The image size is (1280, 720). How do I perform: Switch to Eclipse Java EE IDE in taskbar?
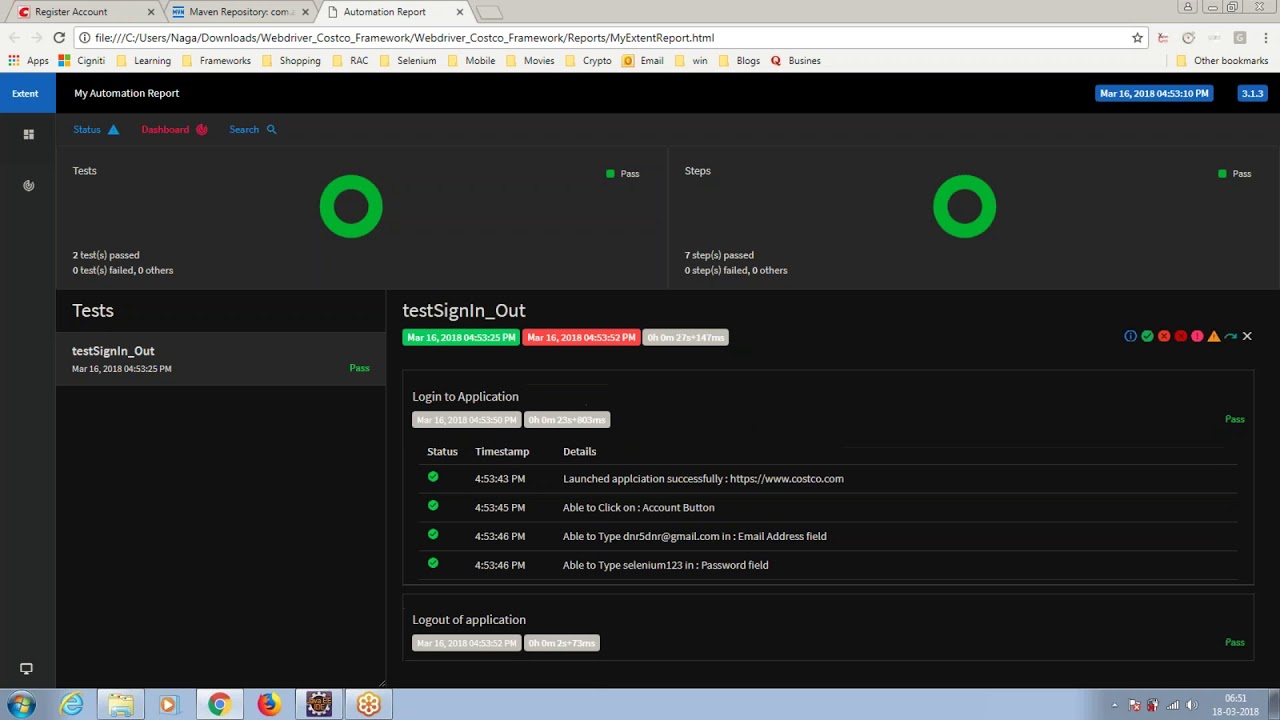tap(319, 705)
